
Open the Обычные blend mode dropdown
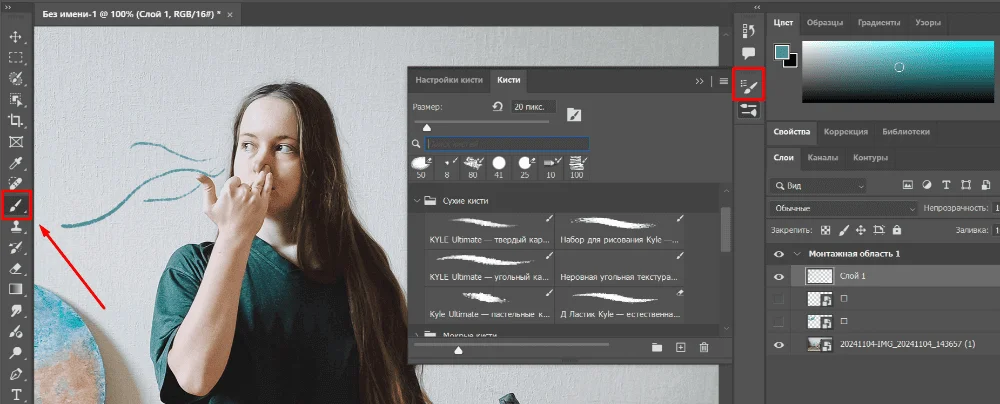point(844,208)
